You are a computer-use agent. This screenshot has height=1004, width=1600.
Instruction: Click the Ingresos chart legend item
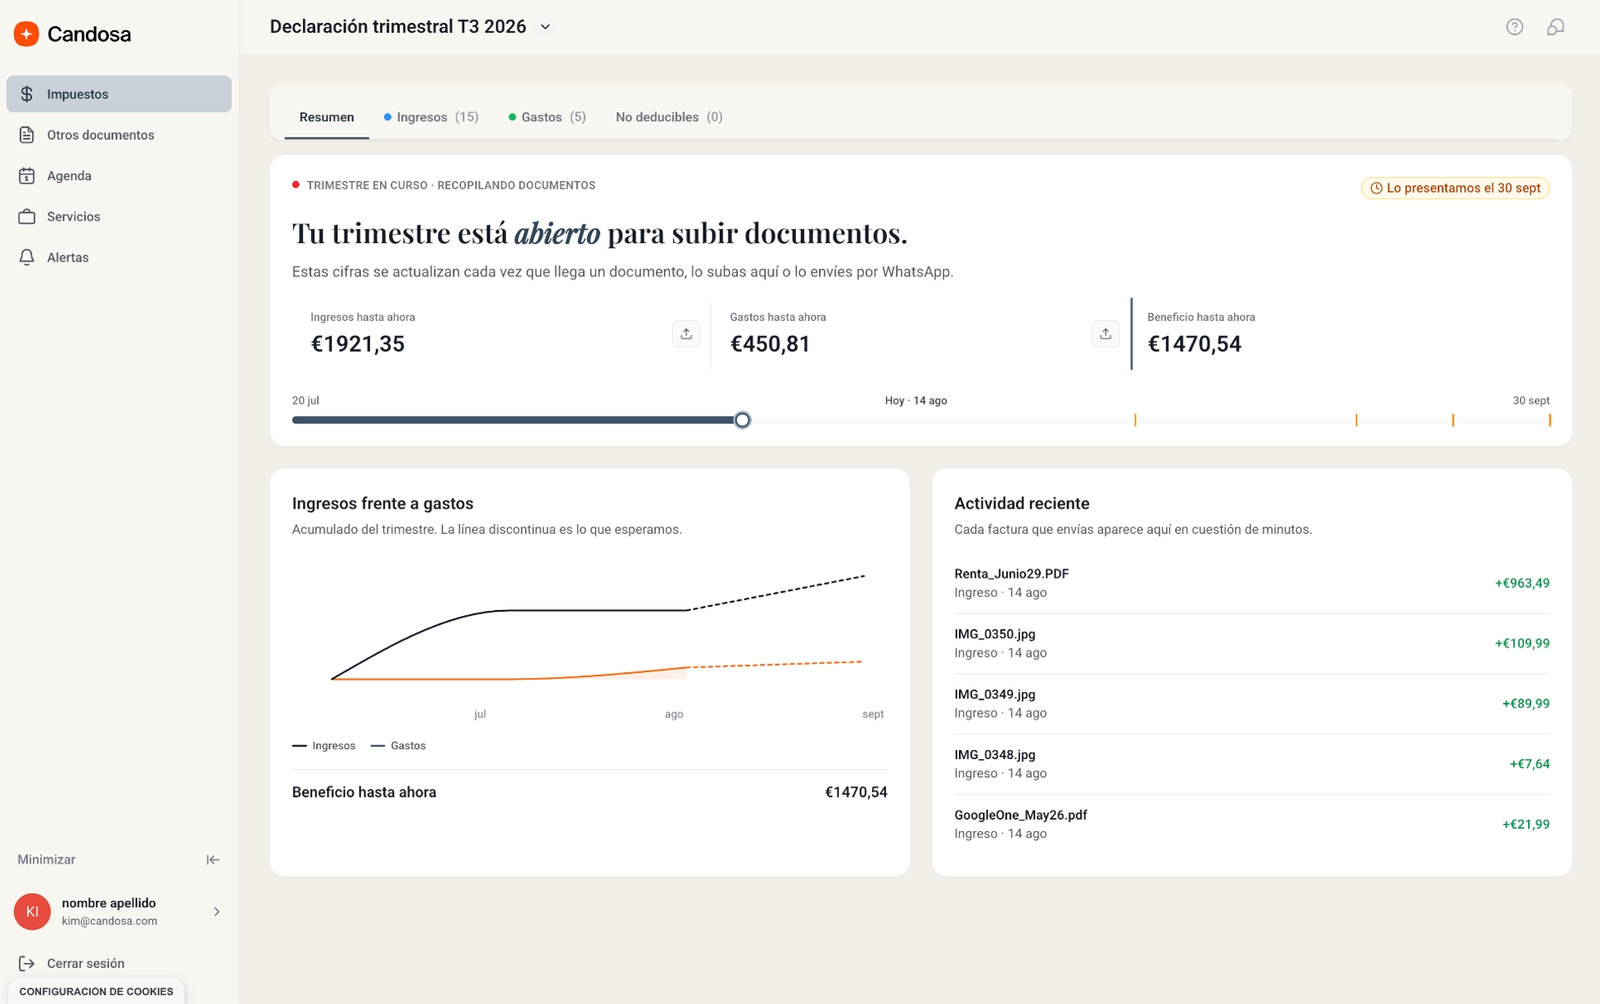(x=324, y=746)
